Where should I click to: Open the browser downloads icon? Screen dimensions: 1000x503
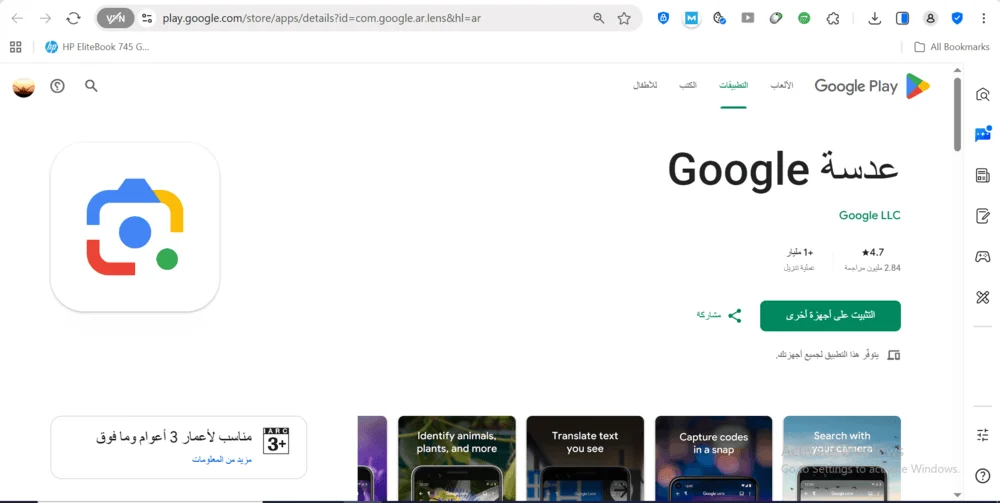[874, 18]
